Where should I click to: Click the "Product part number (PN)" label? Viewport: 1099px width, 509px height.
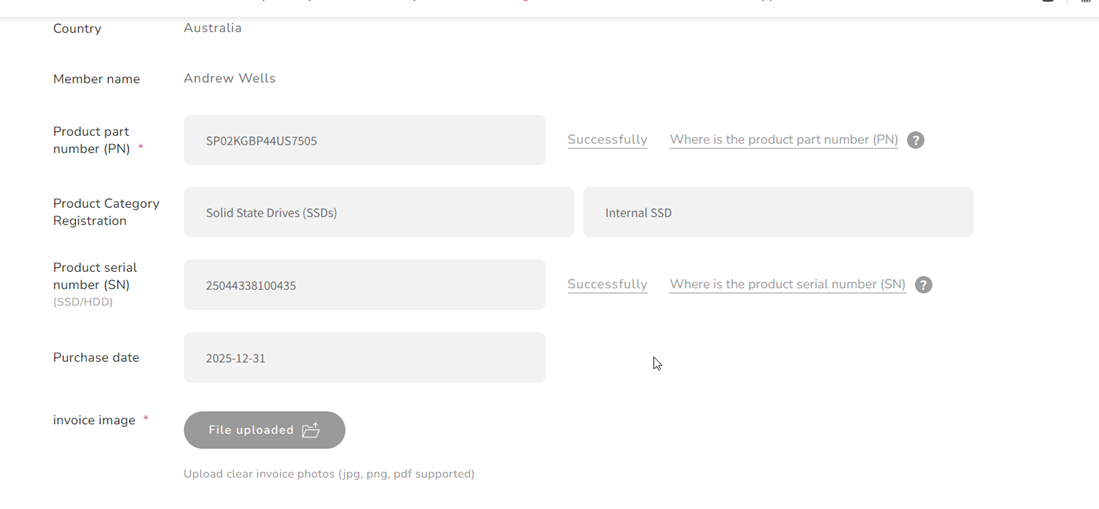(x=91, y=140)
